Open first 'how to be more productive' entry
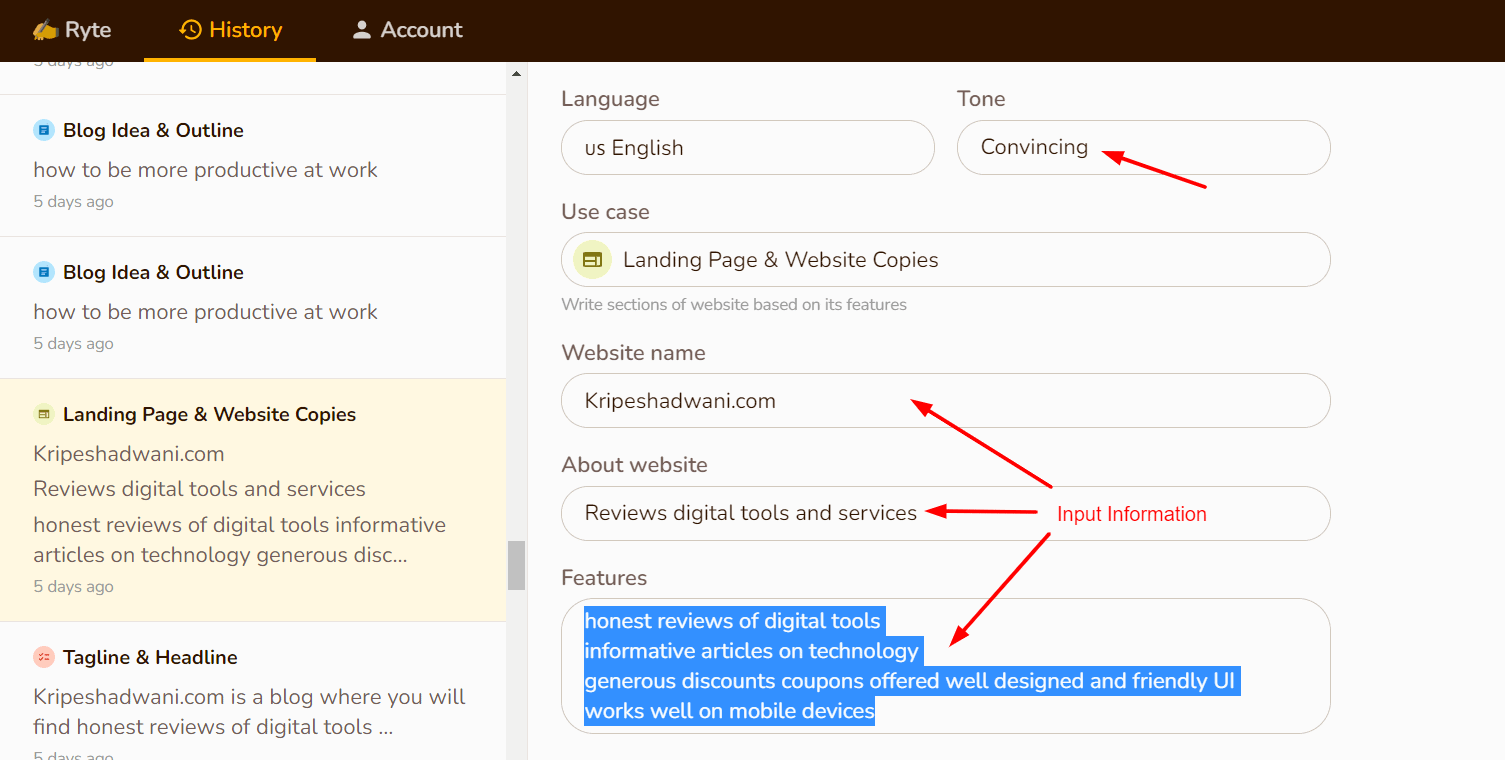The height and width of the screenshot is (760, 1505). click(205, 170)
